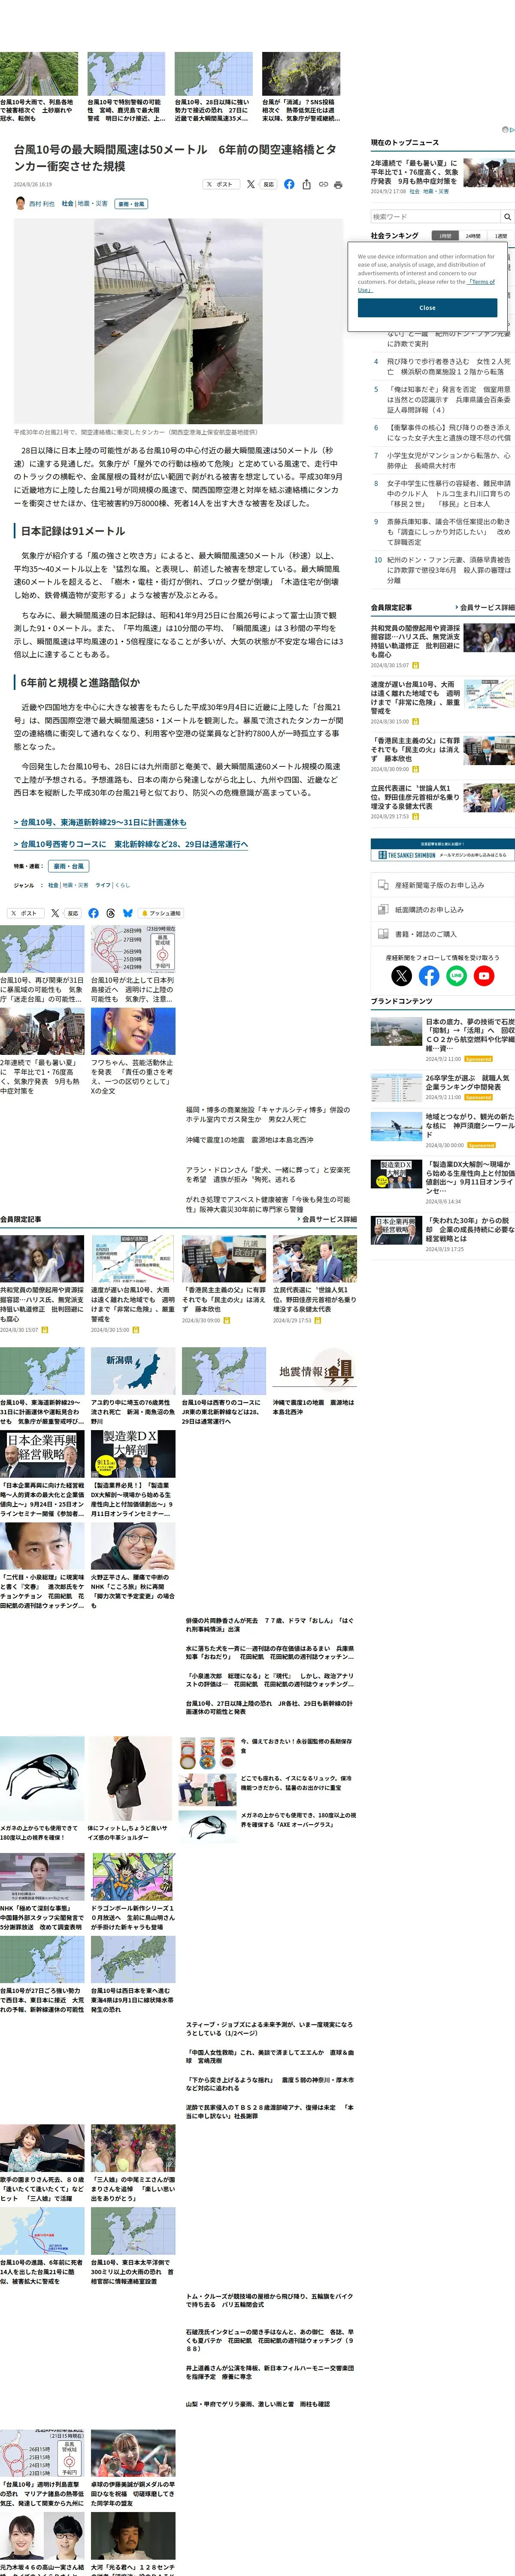This screenshot has width=515, height=2576.
Task: Click the プッシュ通知 notification button
Action: (x=161, y=913)
